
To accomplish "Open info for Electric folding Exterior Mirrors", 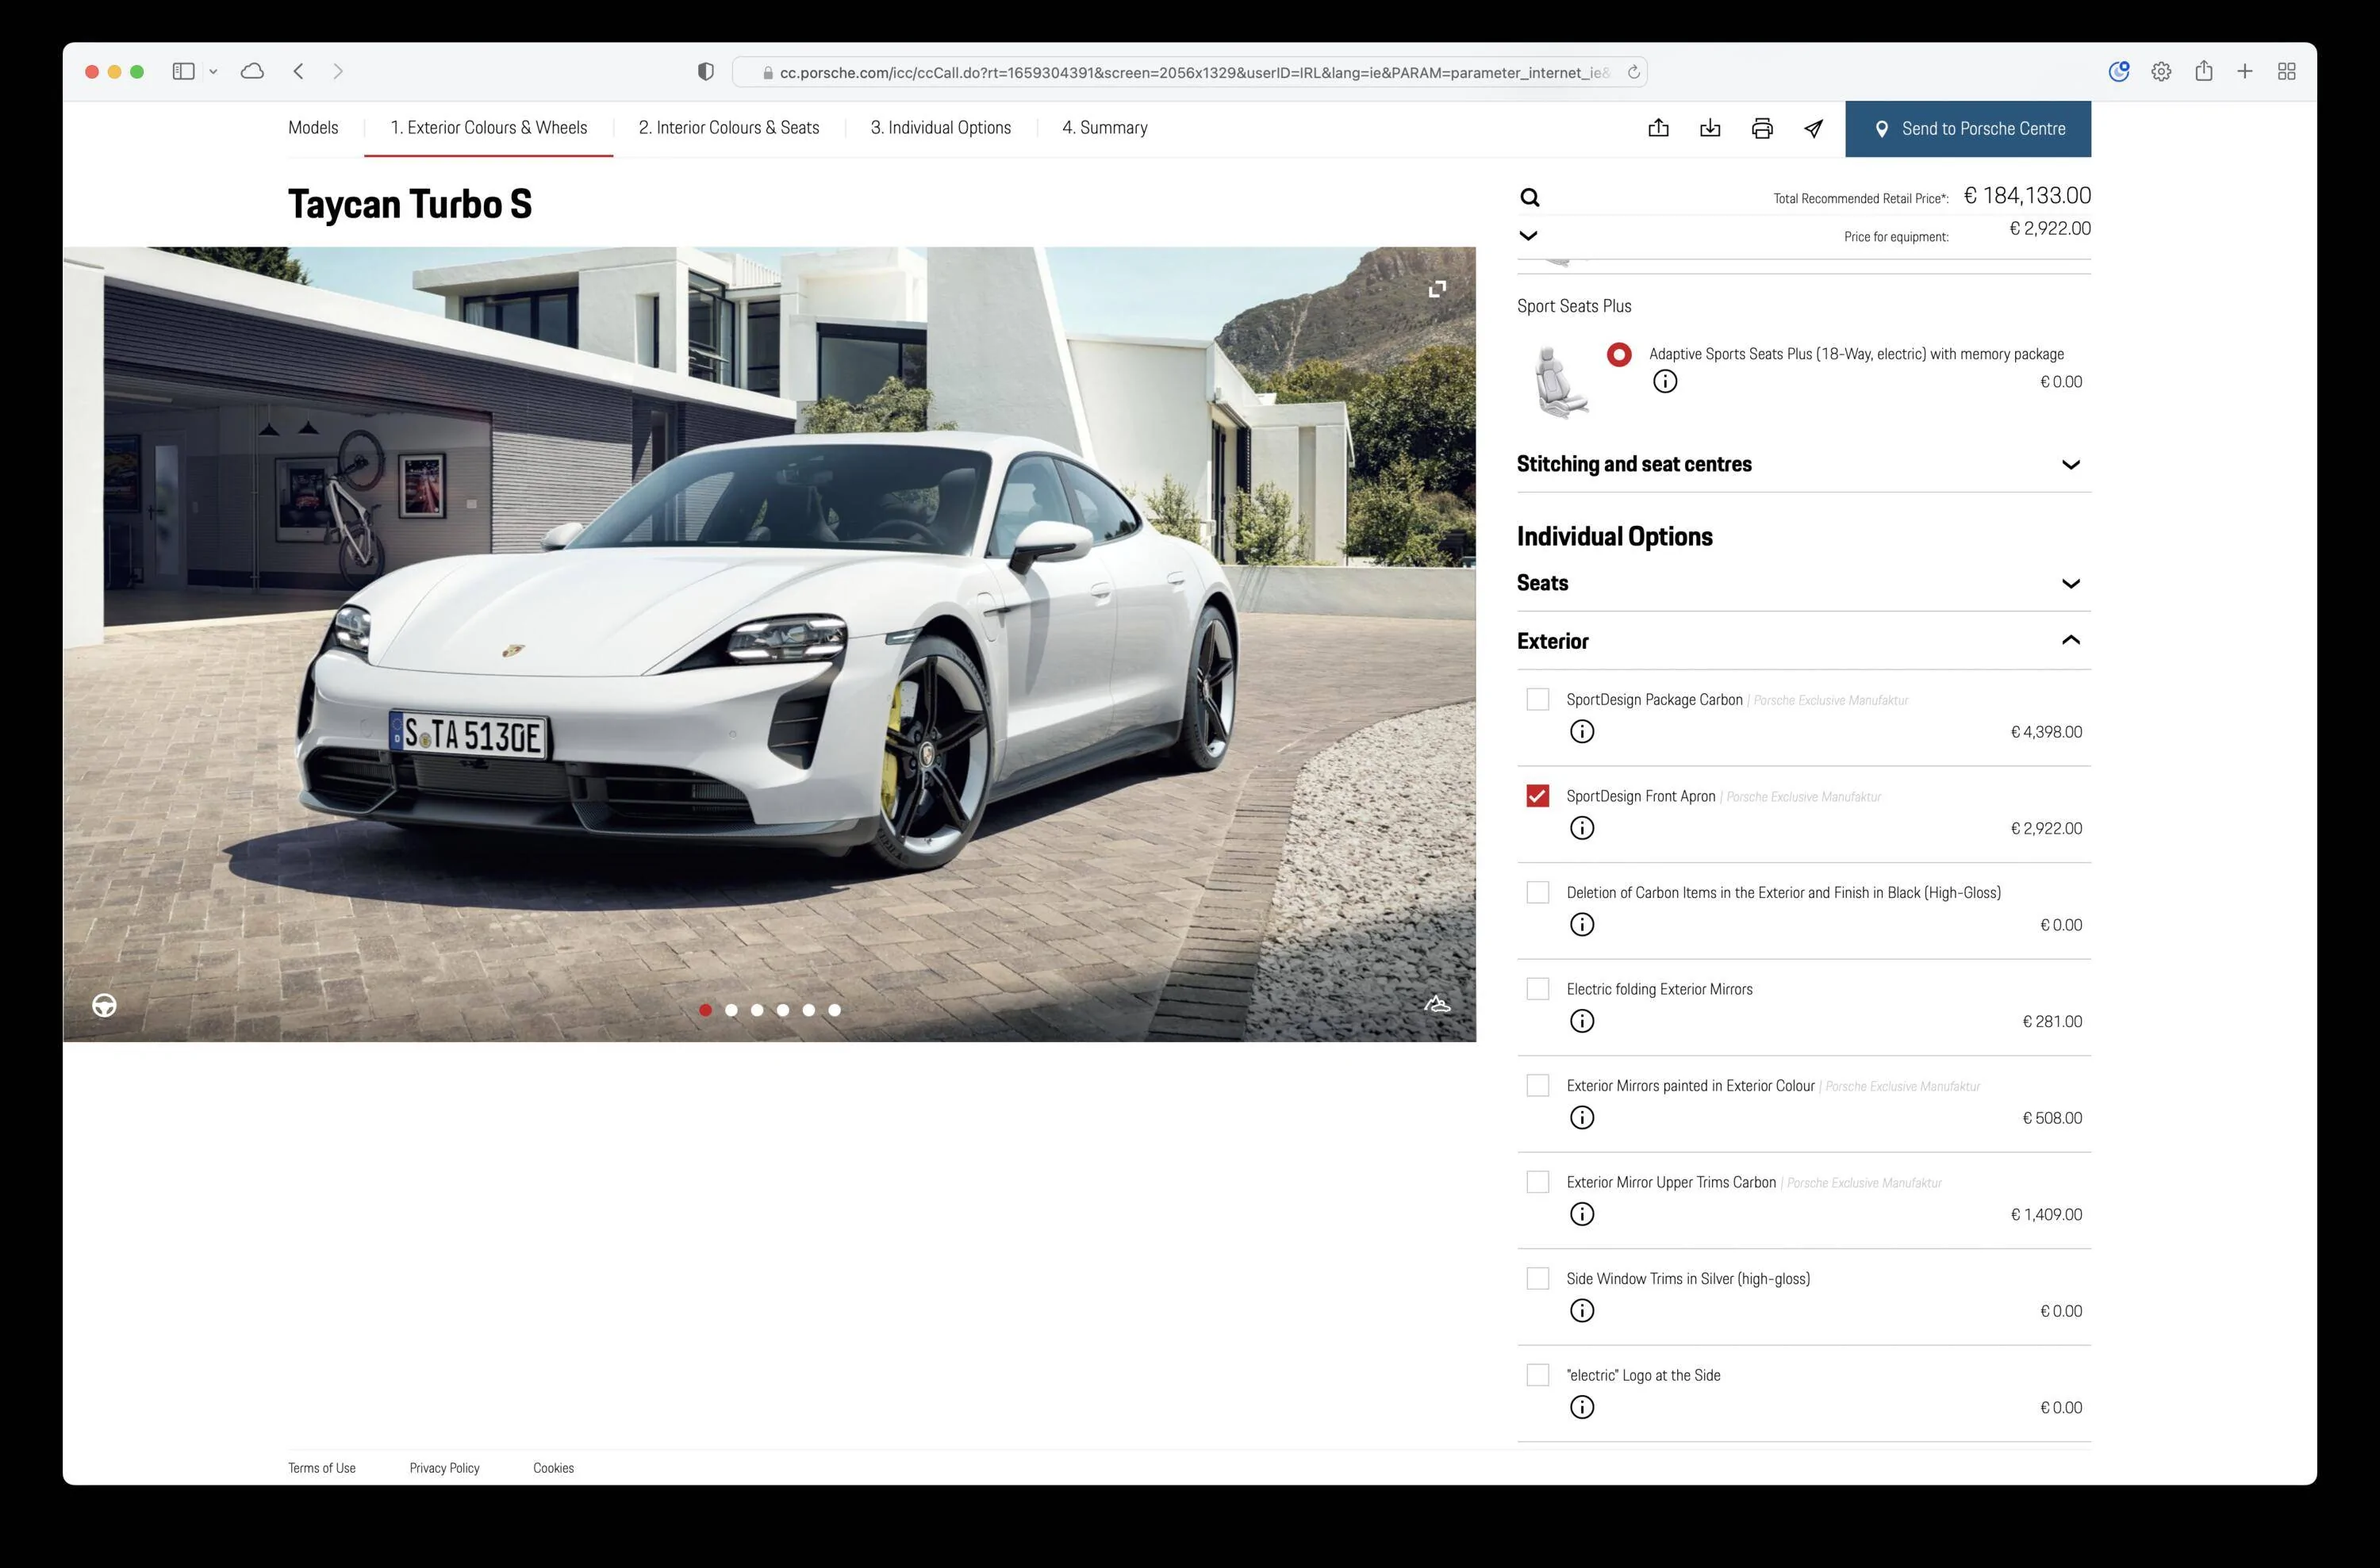I will (1581, 1021).
